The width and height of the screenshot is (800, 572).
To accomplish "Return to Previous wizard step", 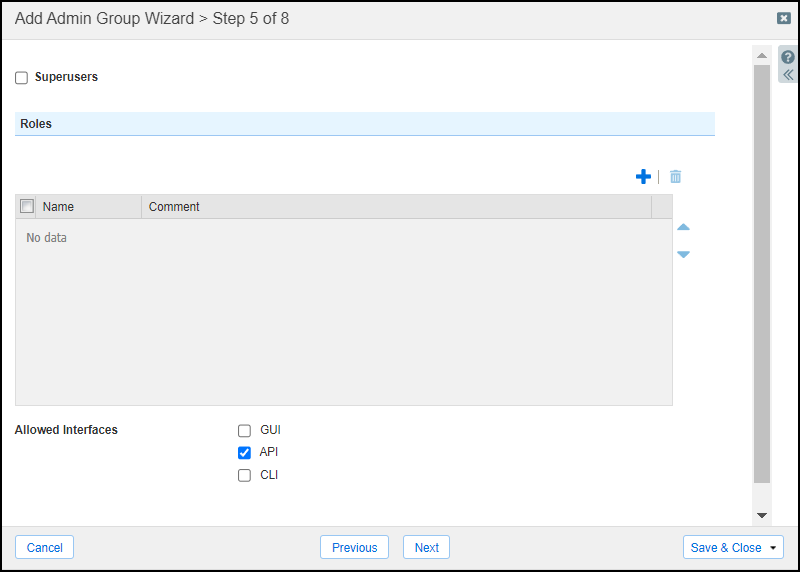I will [354, 547].
